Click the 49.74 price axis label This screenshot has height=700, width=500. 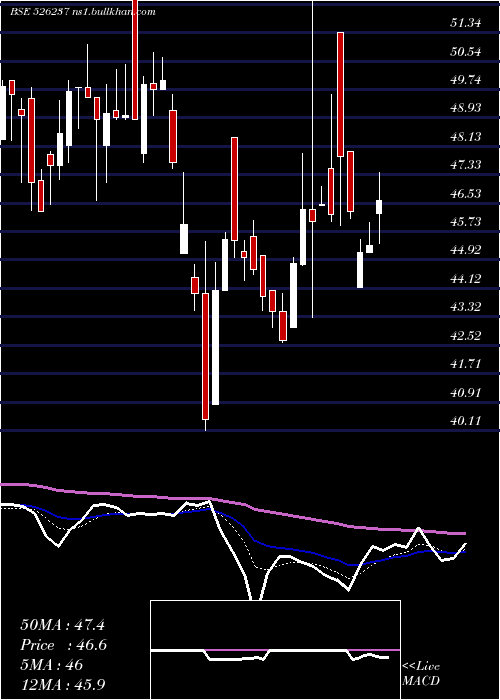click(x=466, y=80)
